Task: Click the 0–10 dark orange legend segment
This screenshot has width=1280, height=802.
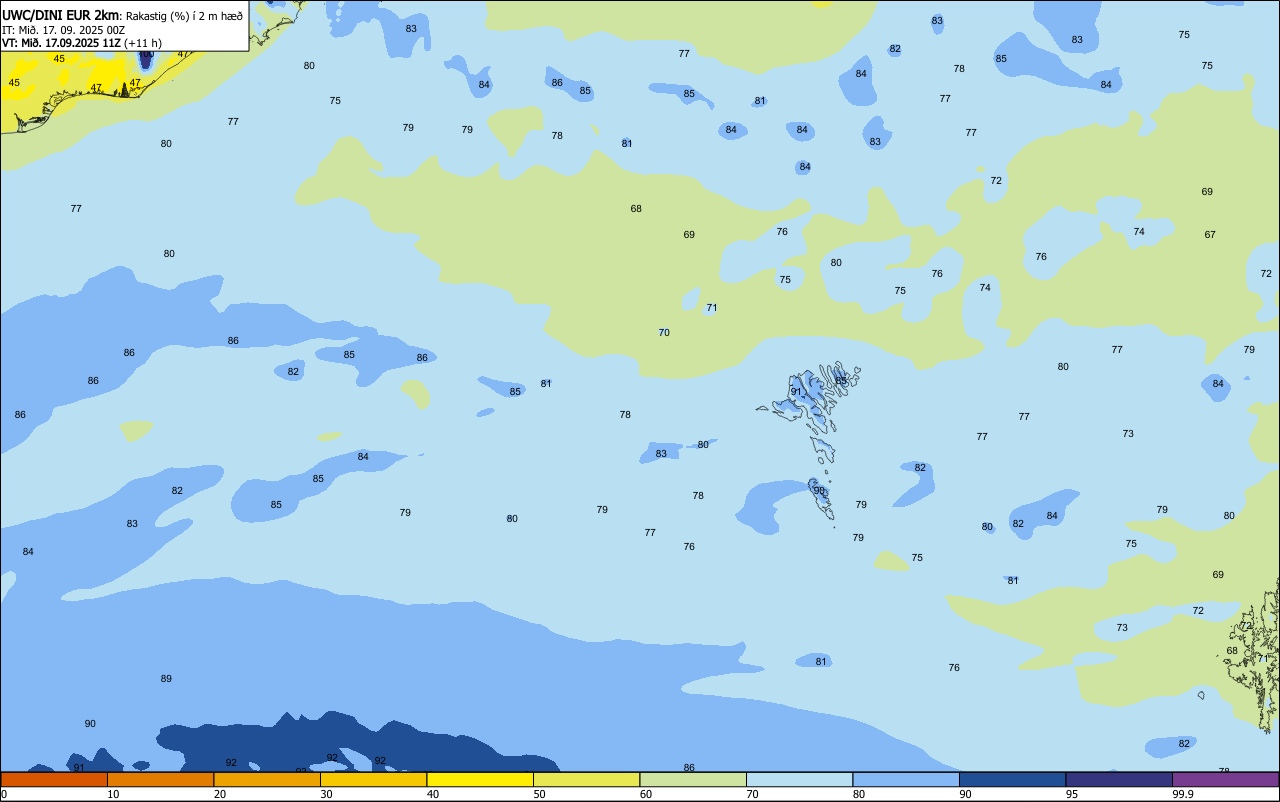Action: (x=54, y=779)
